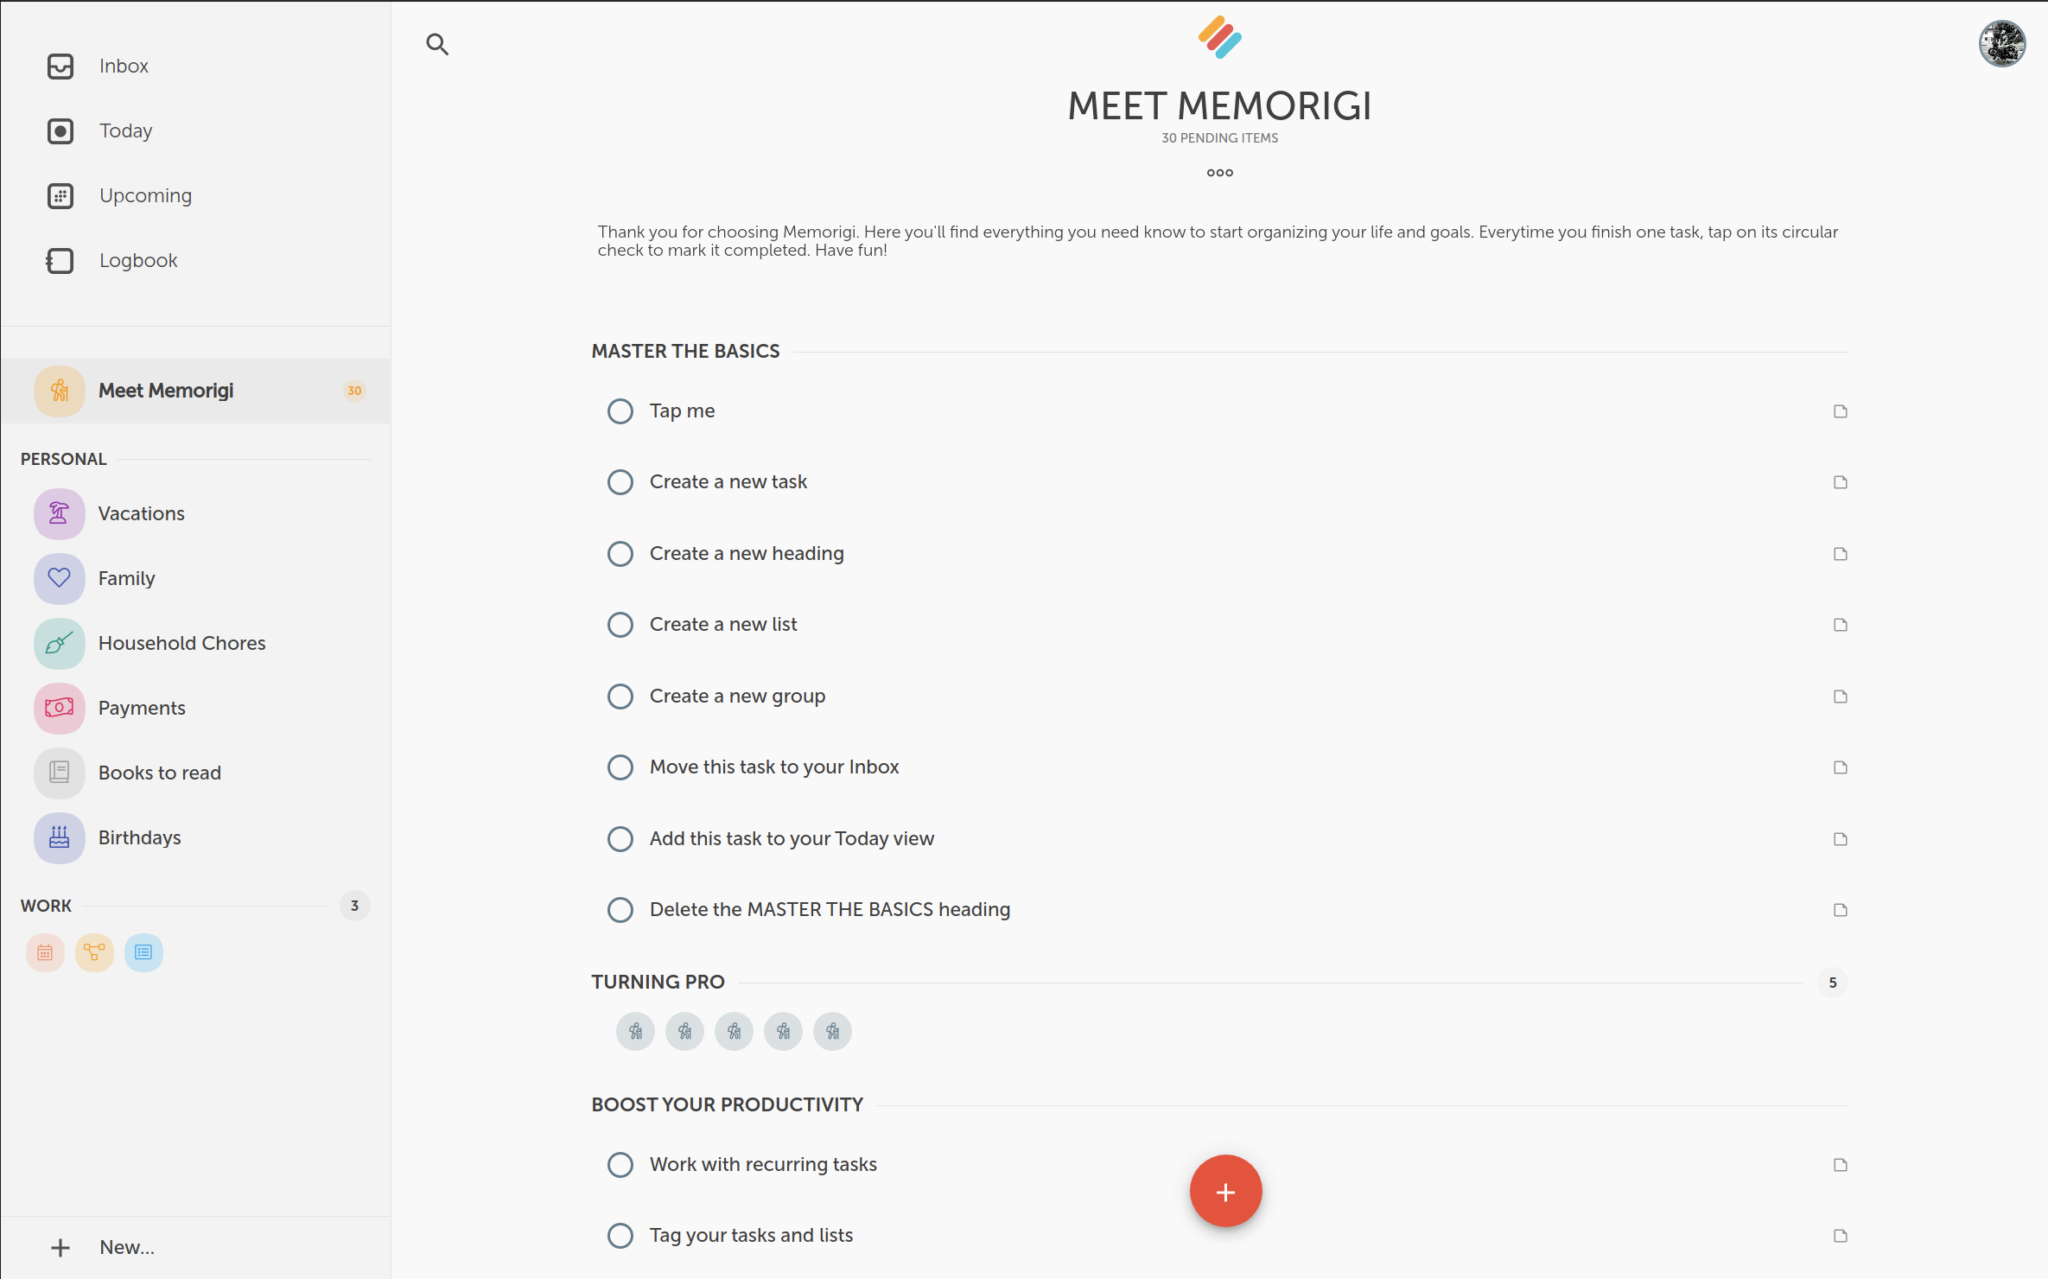Select the blue collapsed Work list icon
The width and height of the screenshot is (2048, 1279).
(144, 953)
